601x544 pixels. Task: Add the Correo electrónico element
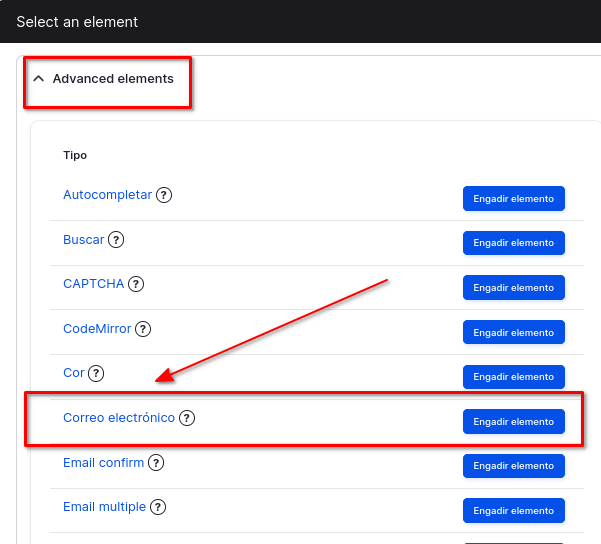coord(513,422)
